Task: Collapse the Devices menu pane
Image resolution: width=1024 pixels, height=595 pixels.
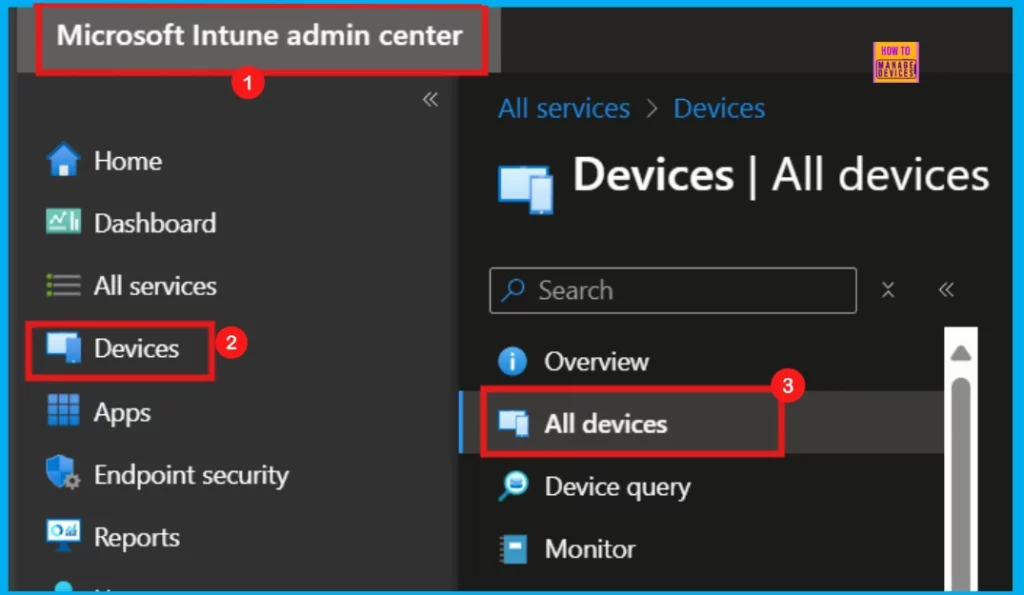Action: point(946,289)
